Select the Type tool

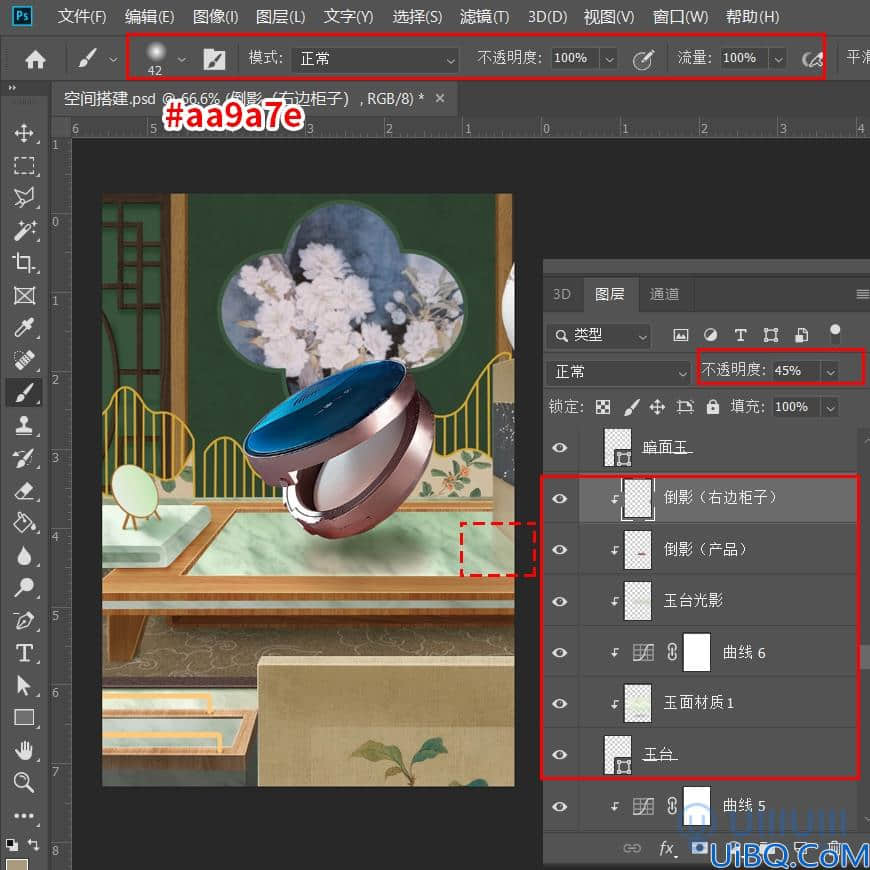coord(24,653)
